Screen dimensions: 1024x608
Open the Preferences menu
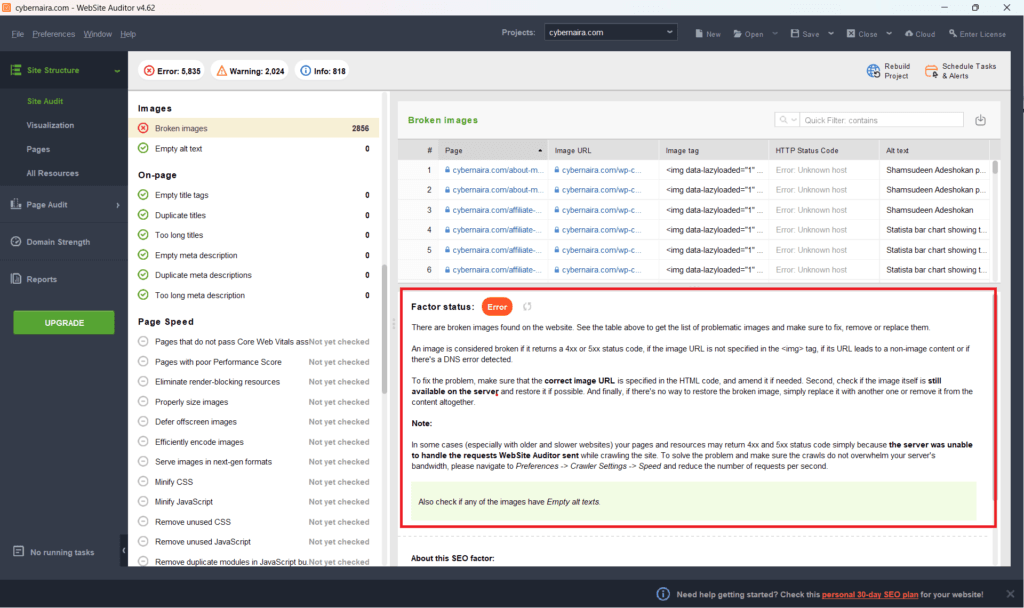click(x=54, y=34)
